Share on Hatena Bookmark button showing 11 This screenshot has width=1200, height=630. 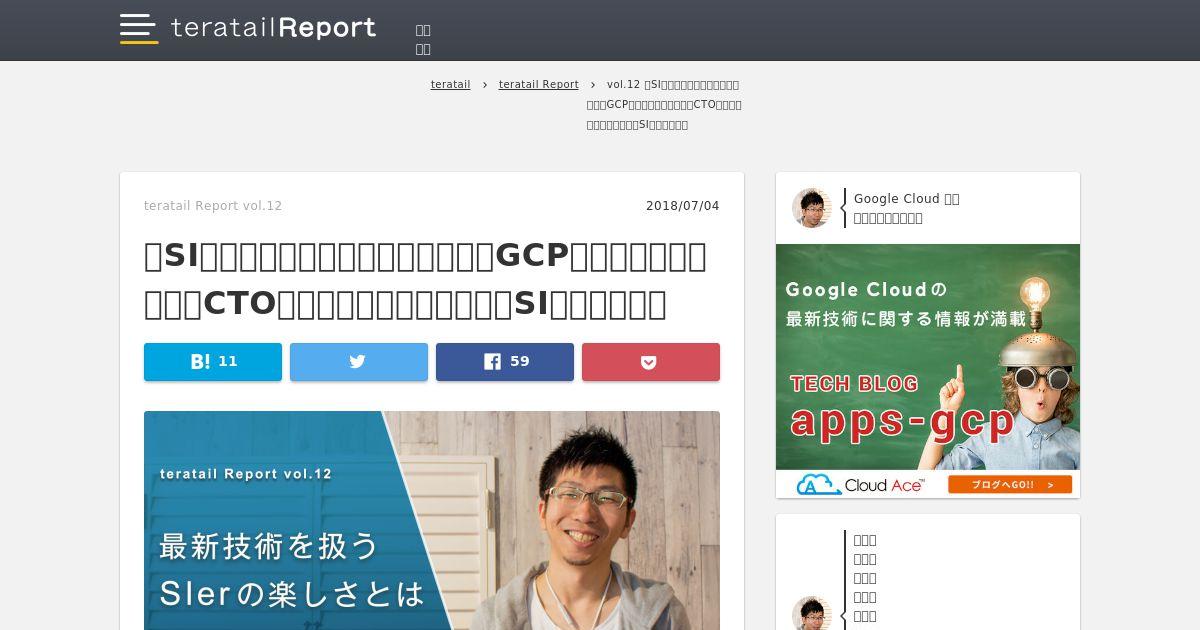[x=213, y=362]
